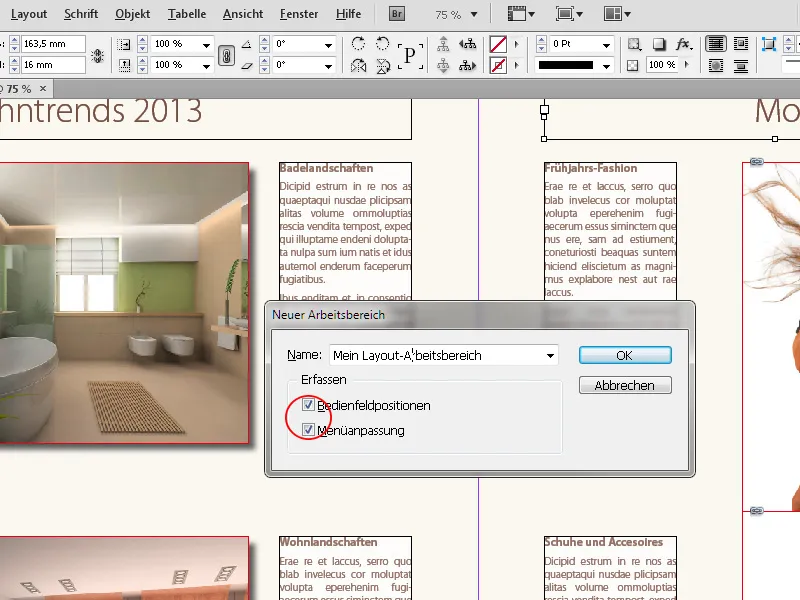
Task: Open the Schrift menu
Action: click(81, 14)
